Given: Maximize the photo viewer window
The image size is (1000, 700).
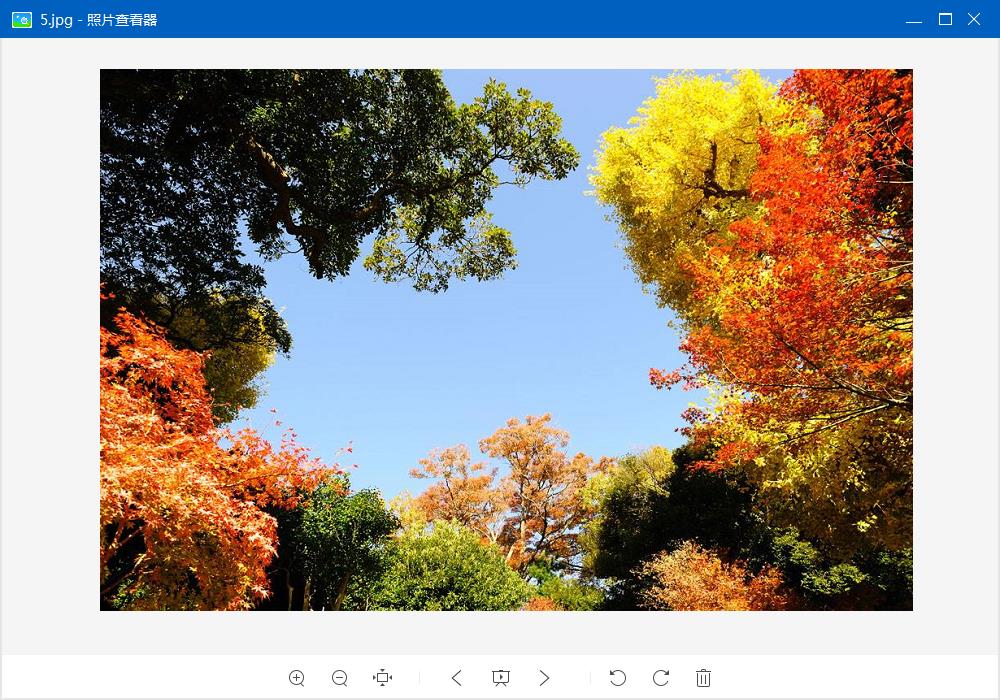Looking at the screenshot, I should point(945,19).
